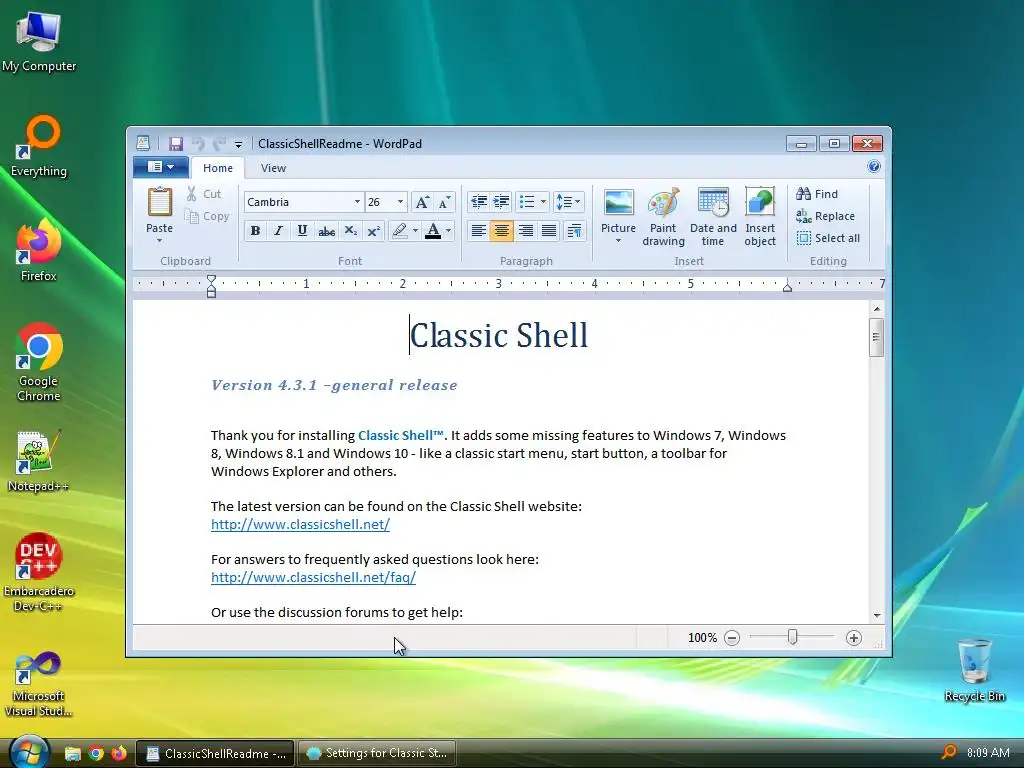This screenshot has height=768, width=1024.
Task: Toggle Superscript formatting
Action: pos(374,231)
